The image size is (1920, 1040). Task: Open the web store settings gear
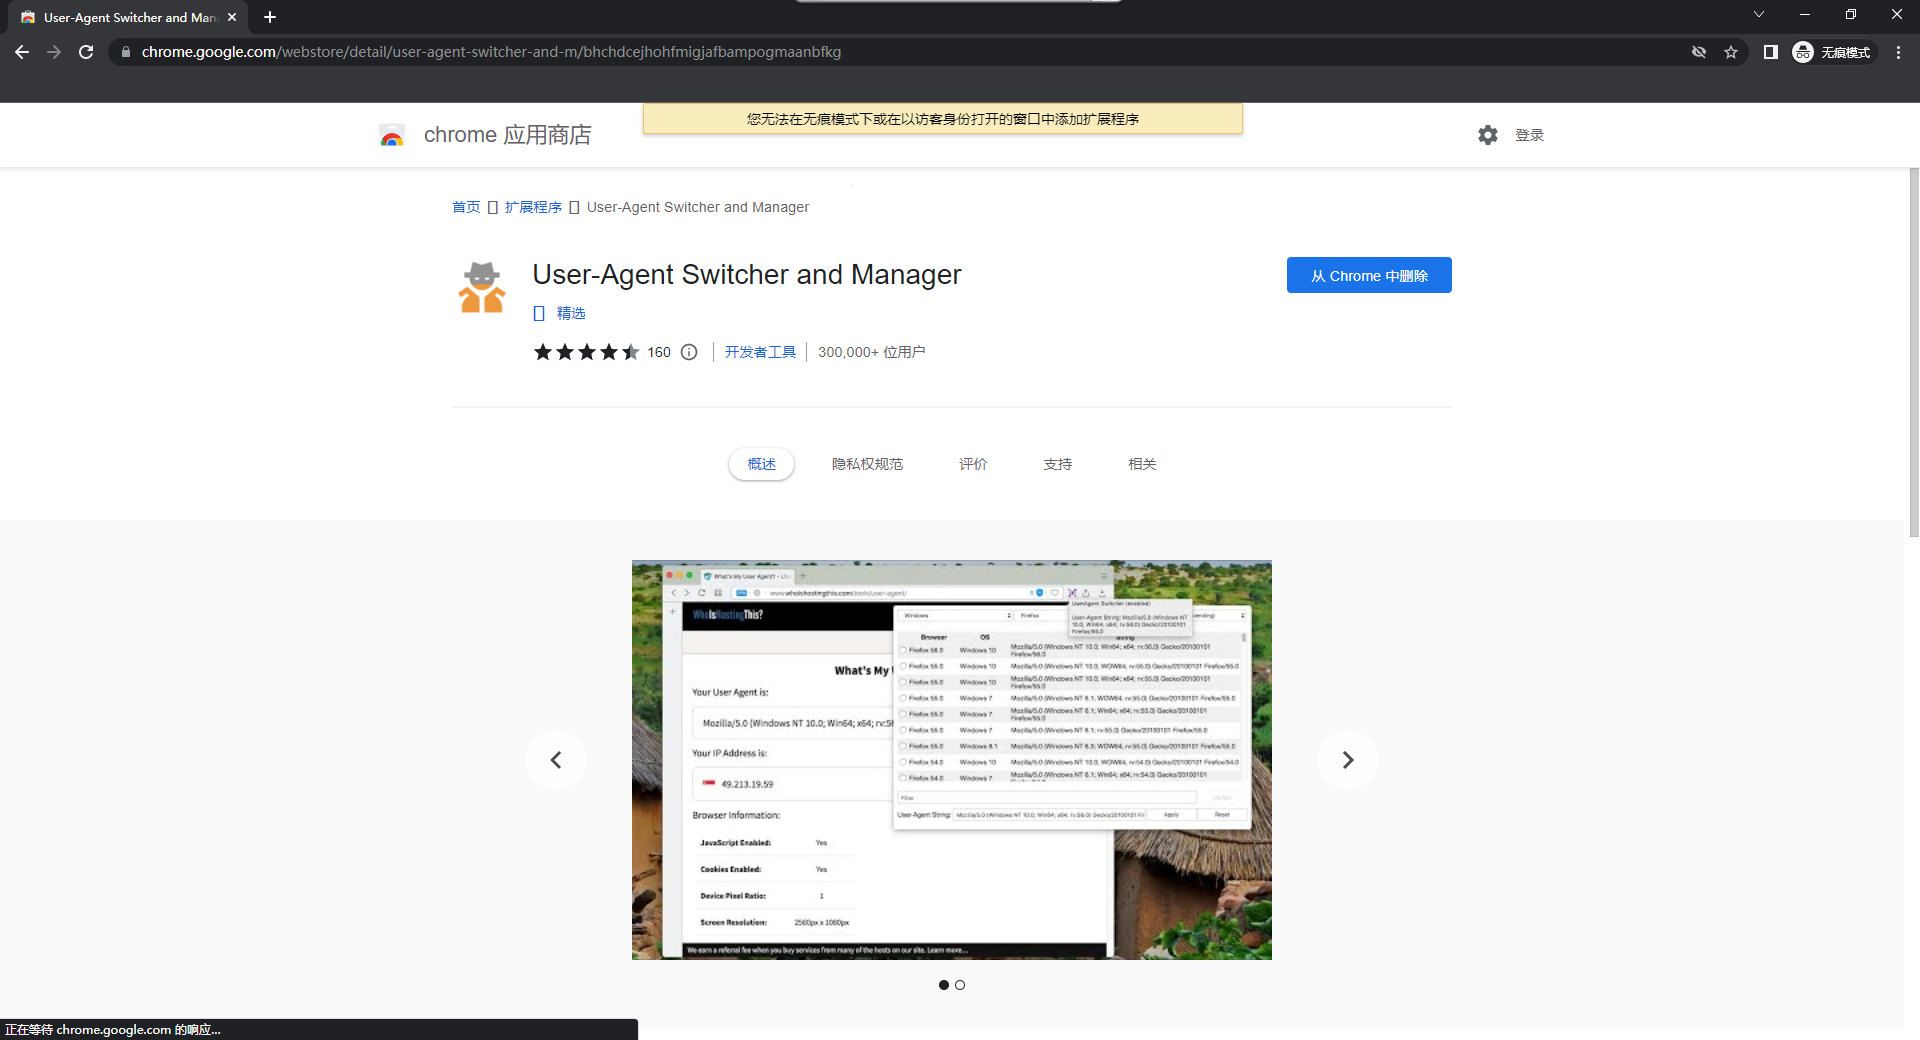pyautogui.click(x=1488, y=135)
